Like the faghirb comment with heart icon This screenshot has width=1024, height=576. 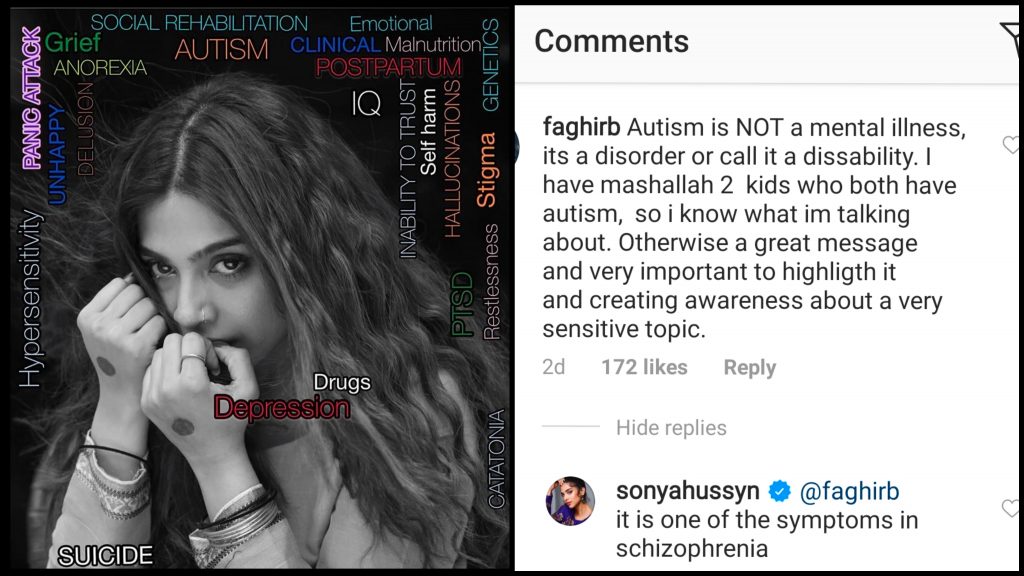click(1013, 146)
